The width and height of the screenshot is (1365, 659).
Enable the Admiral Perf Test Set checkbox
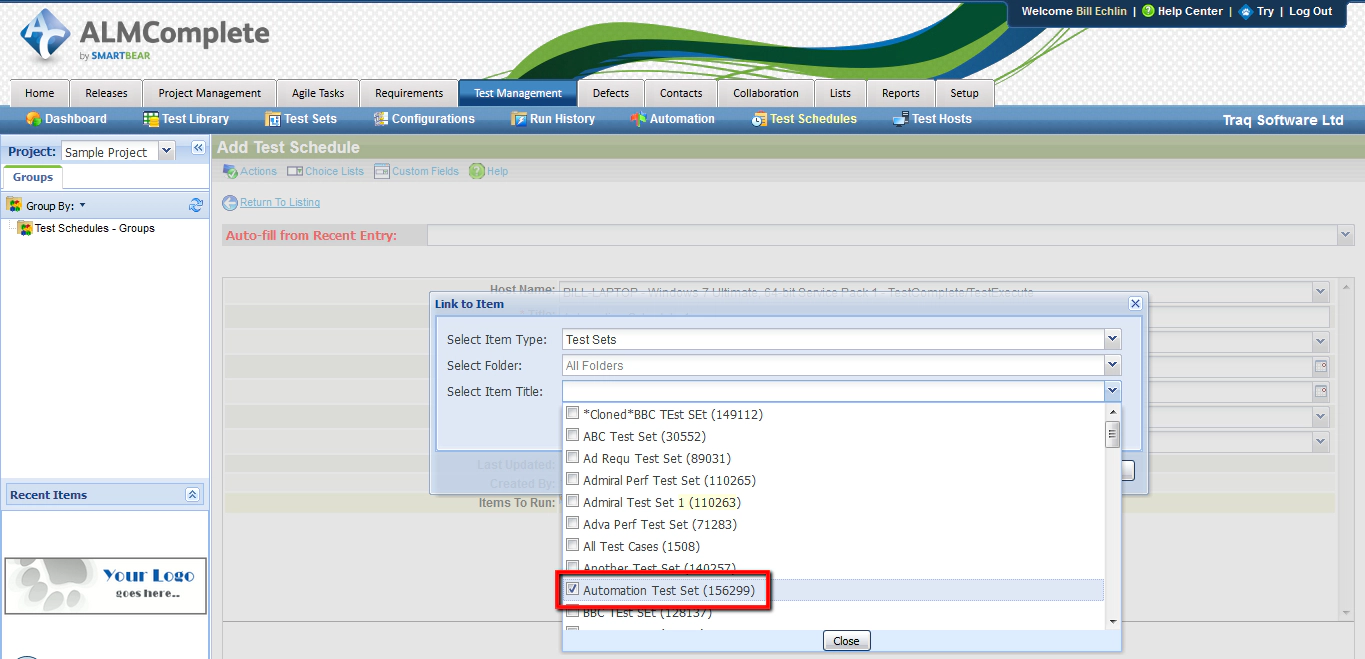click(572, 479)
